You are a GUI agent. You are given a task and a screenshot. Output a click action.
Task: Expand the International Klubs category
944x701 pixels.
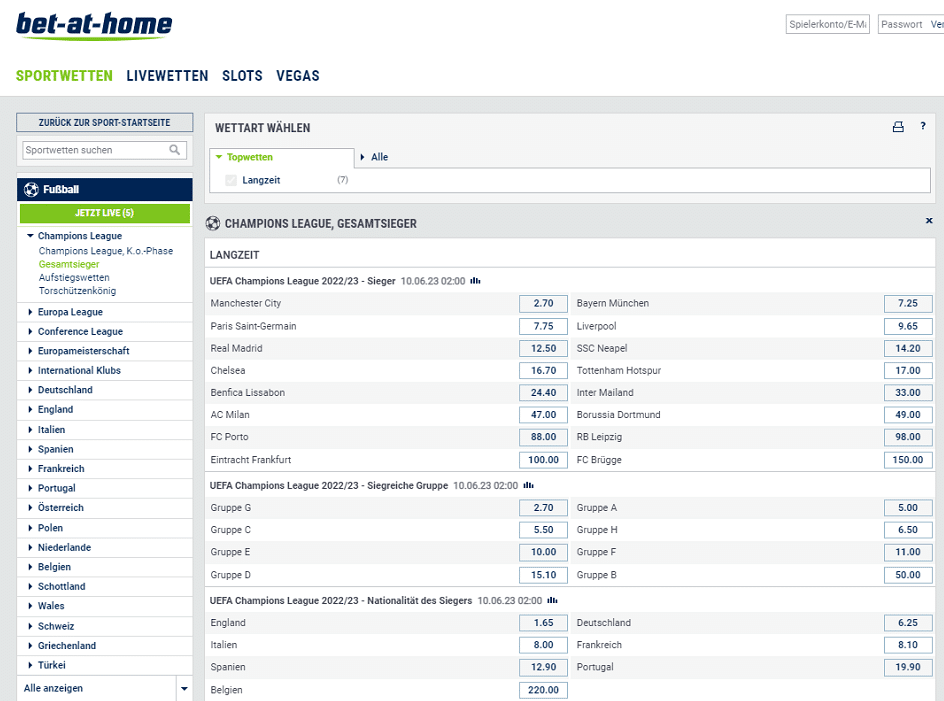[x=30, y=370]
